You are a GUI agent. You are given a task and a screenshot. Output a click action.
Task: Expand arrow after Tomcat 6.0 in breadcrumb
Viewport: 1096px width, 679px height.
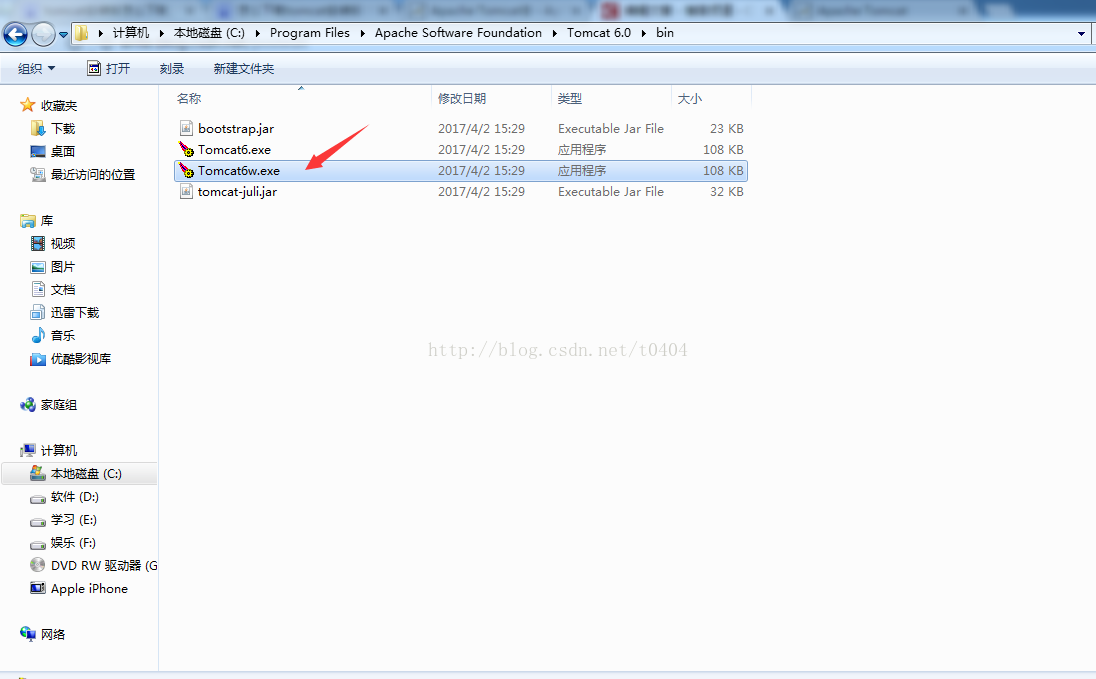point(644,33)
